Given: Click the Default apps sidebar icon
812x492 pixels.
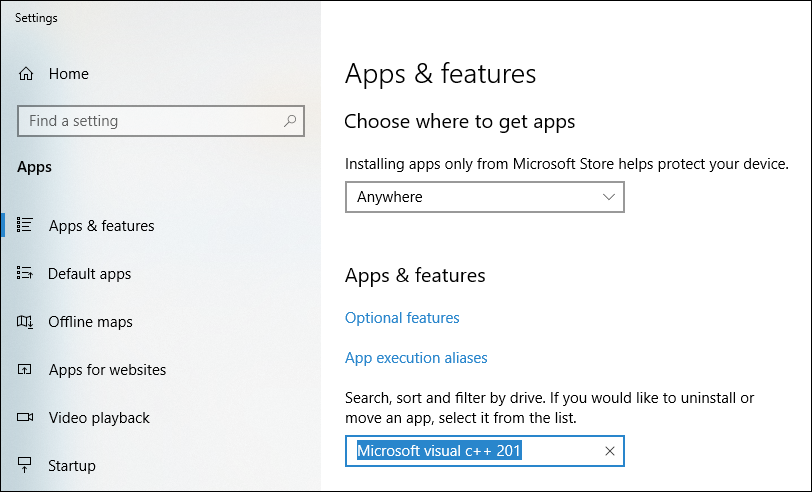Looking at the screenshot, I should click(26, 274).
